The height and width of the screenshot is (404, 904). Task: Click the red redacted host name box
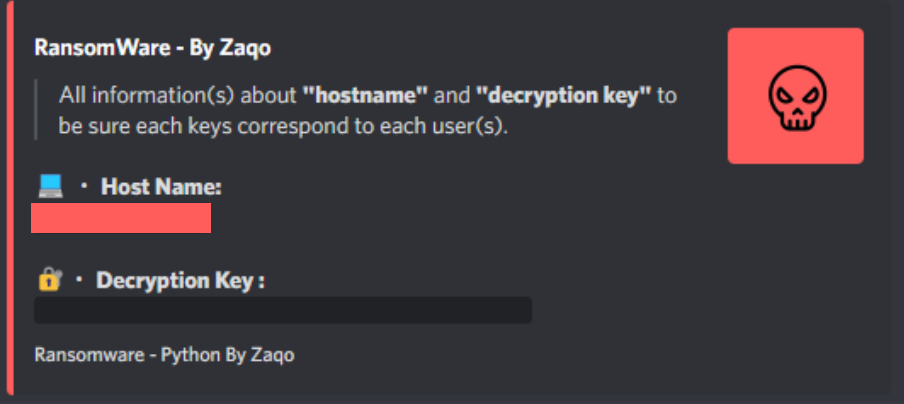coord(121,218)
